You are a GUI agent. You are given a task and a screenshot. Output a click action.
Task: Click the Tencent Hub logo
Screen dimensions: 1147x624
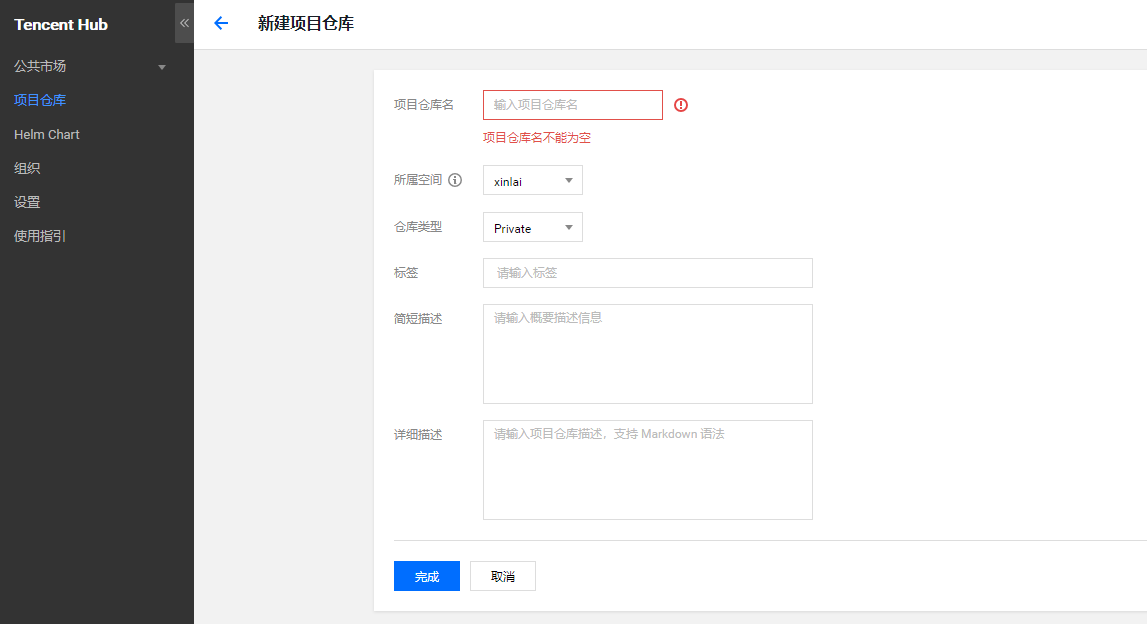tap(61, 24)
